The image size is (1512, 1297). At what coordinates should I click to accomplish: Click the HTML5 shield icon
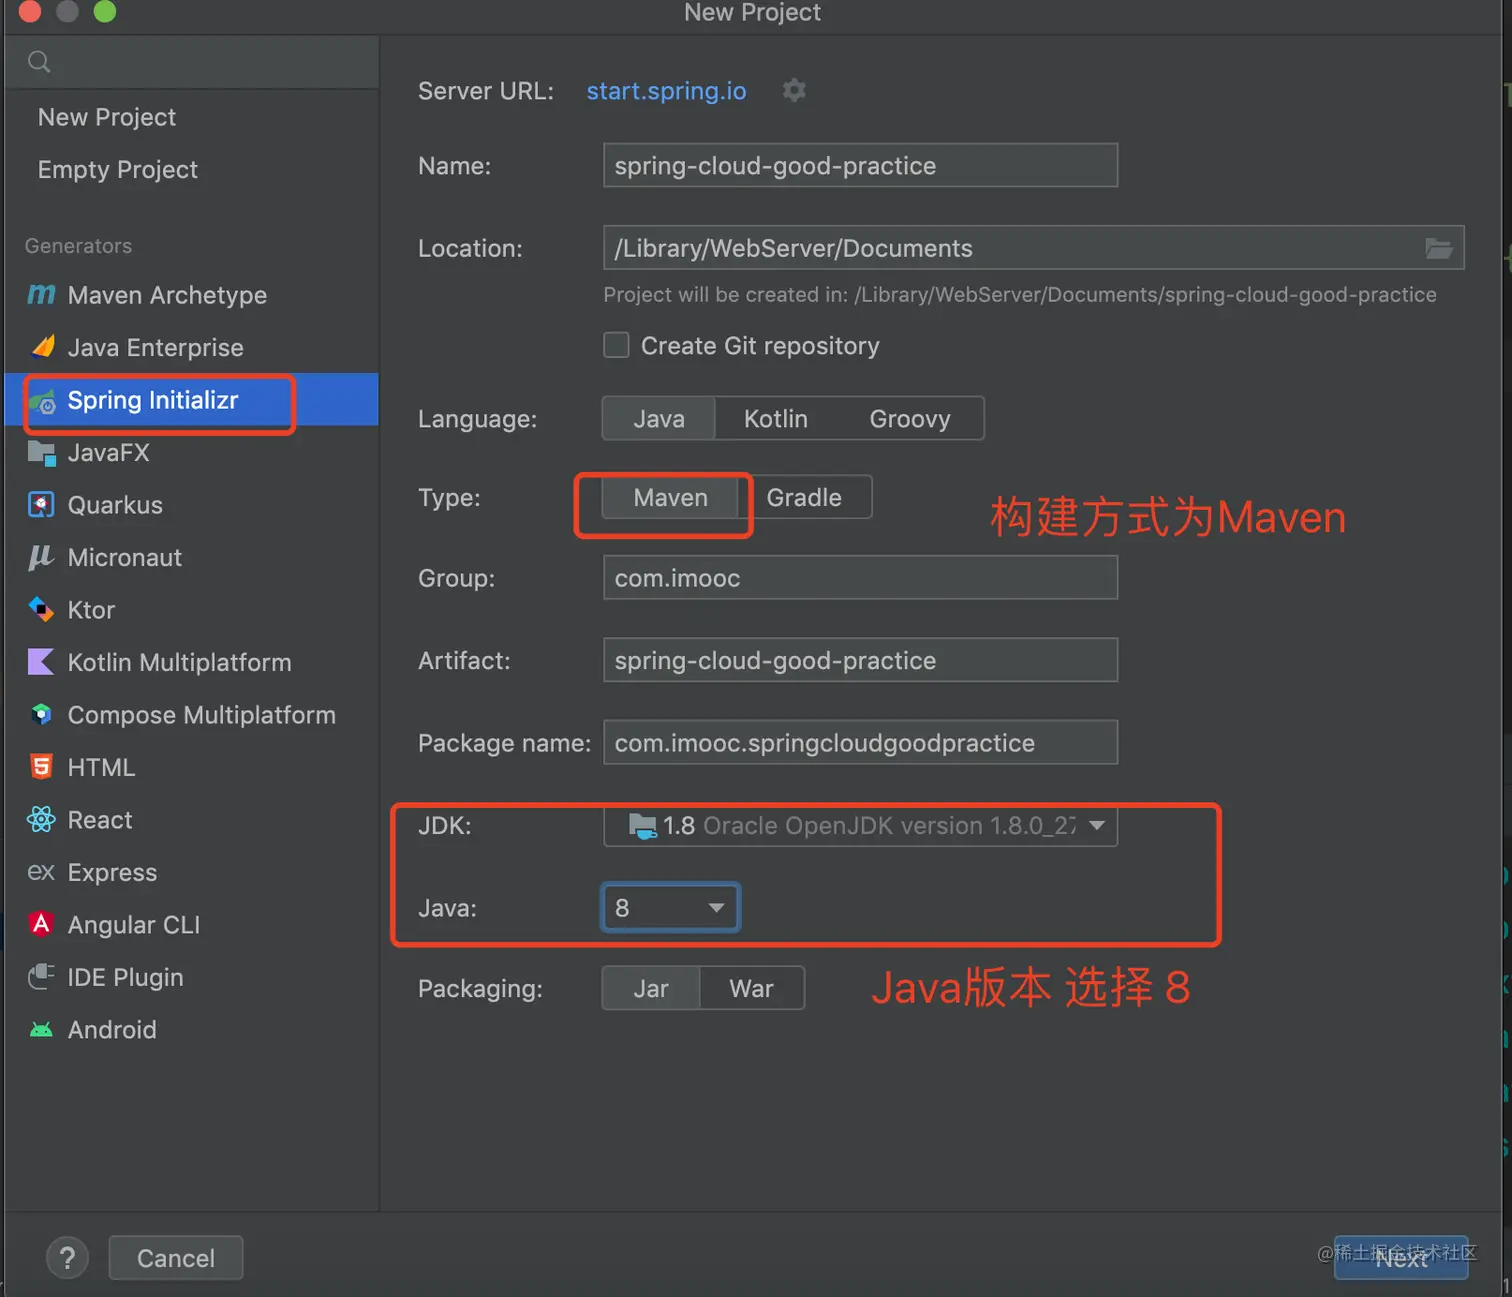coord(41,767)
